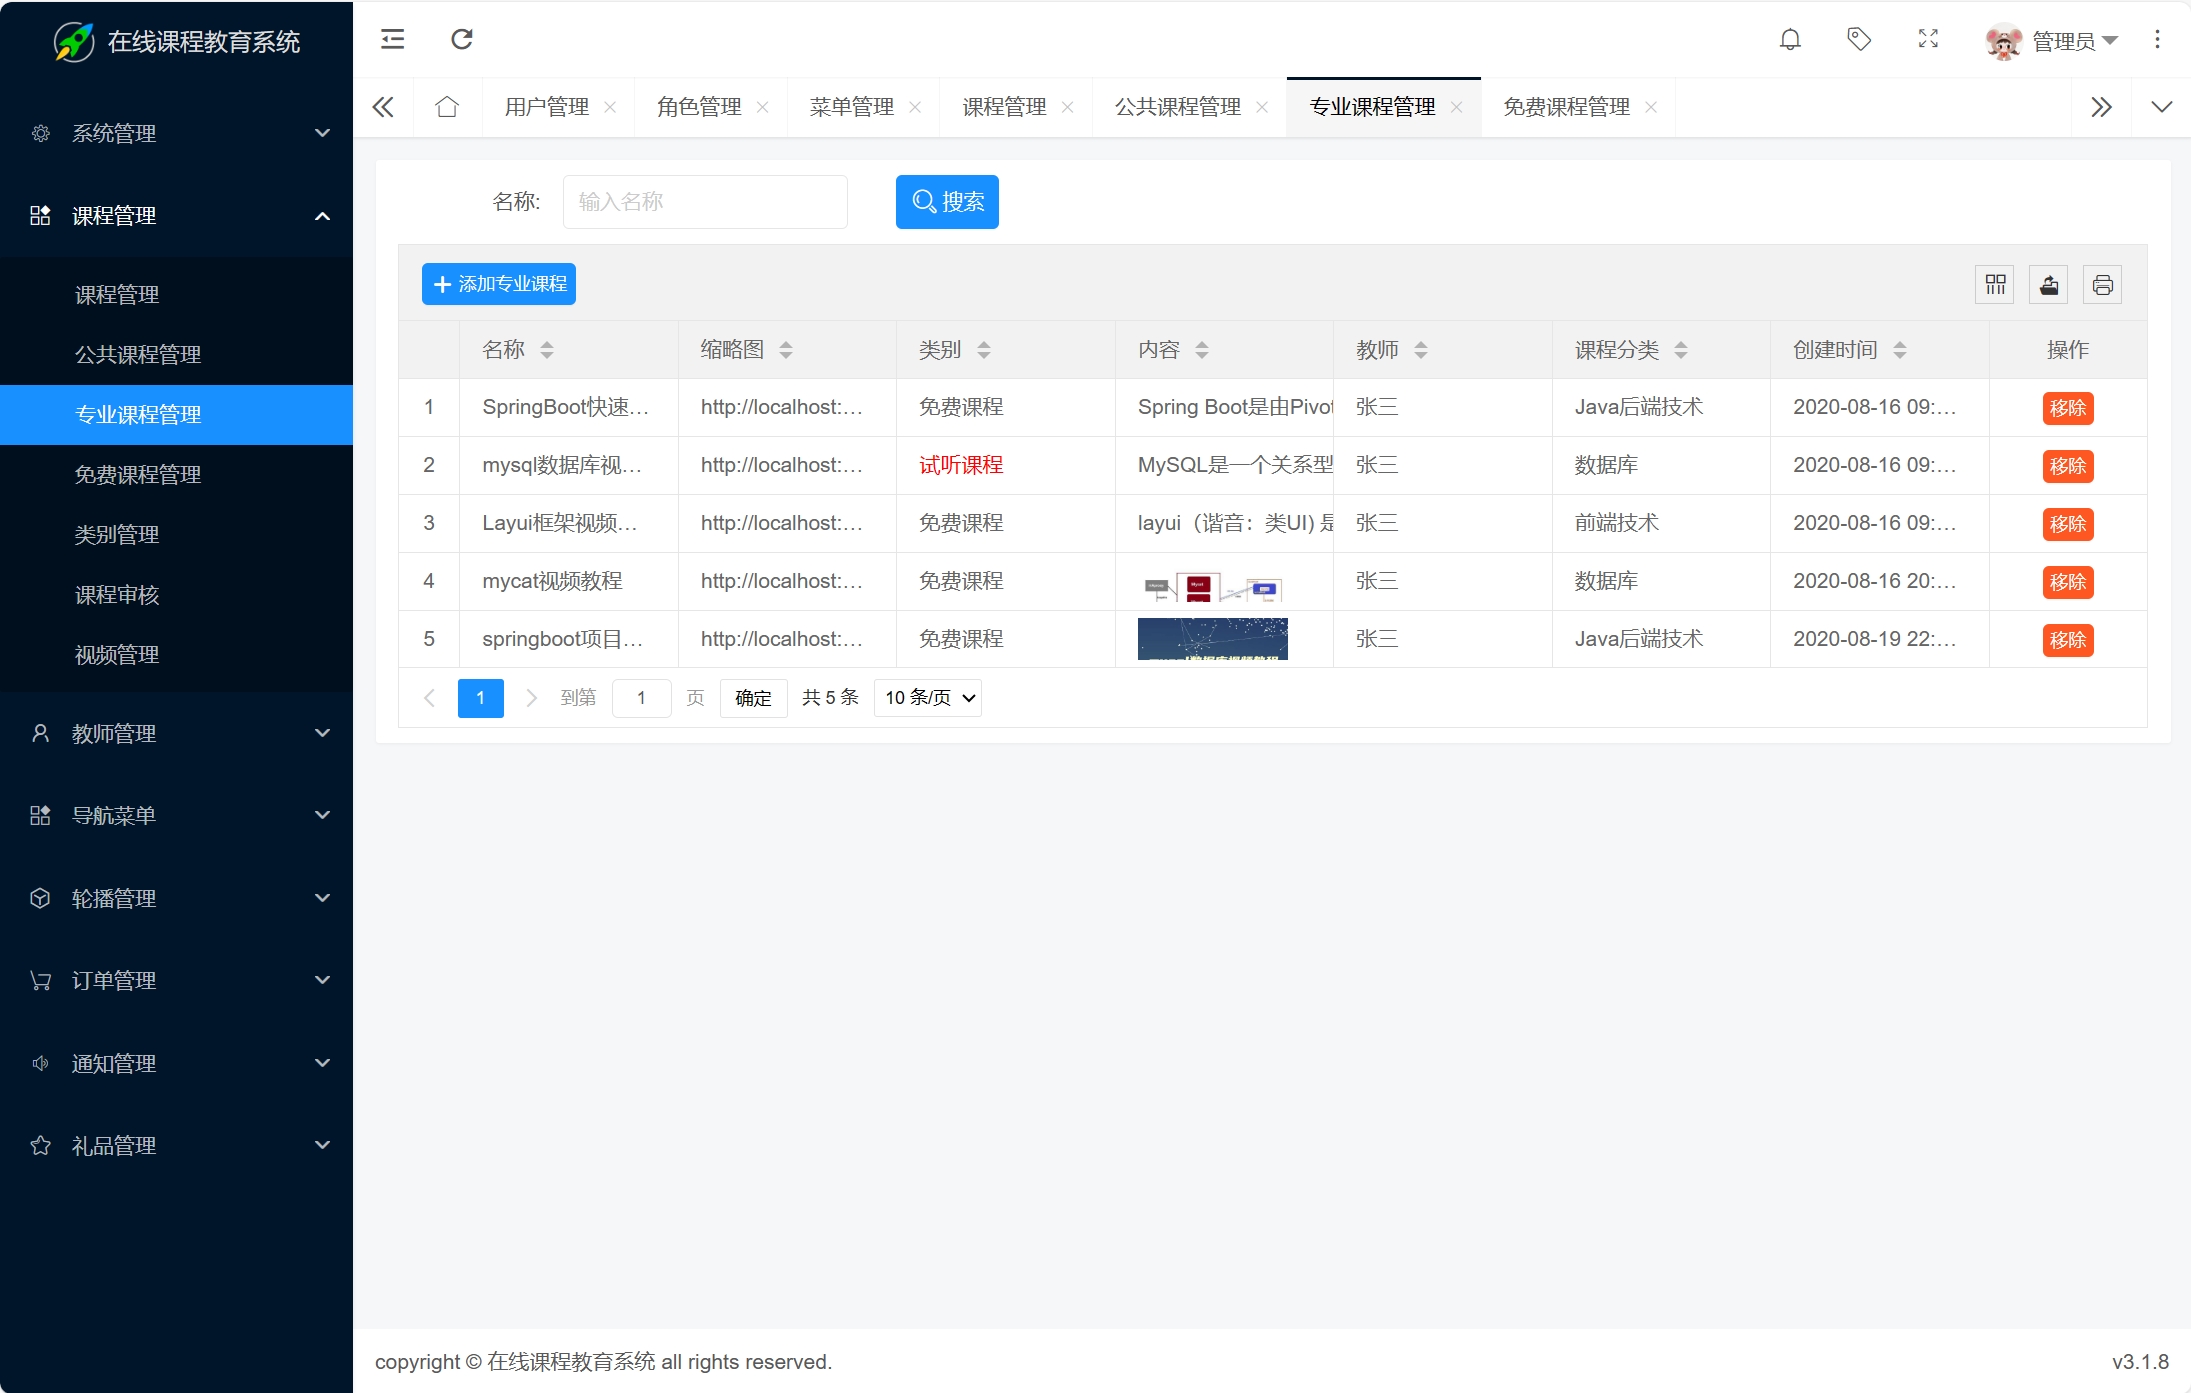Sort by 课程分类 column arrows
Image resolution: width=2191 pixels, height=1393 pixels.
pos(1681,350)
